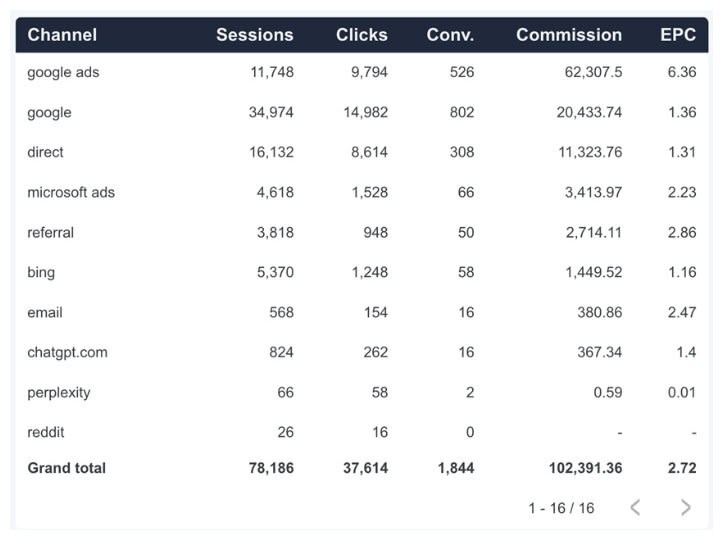Pick the perplexity channel row
The image size is (725, 546).
click(59, 392)
